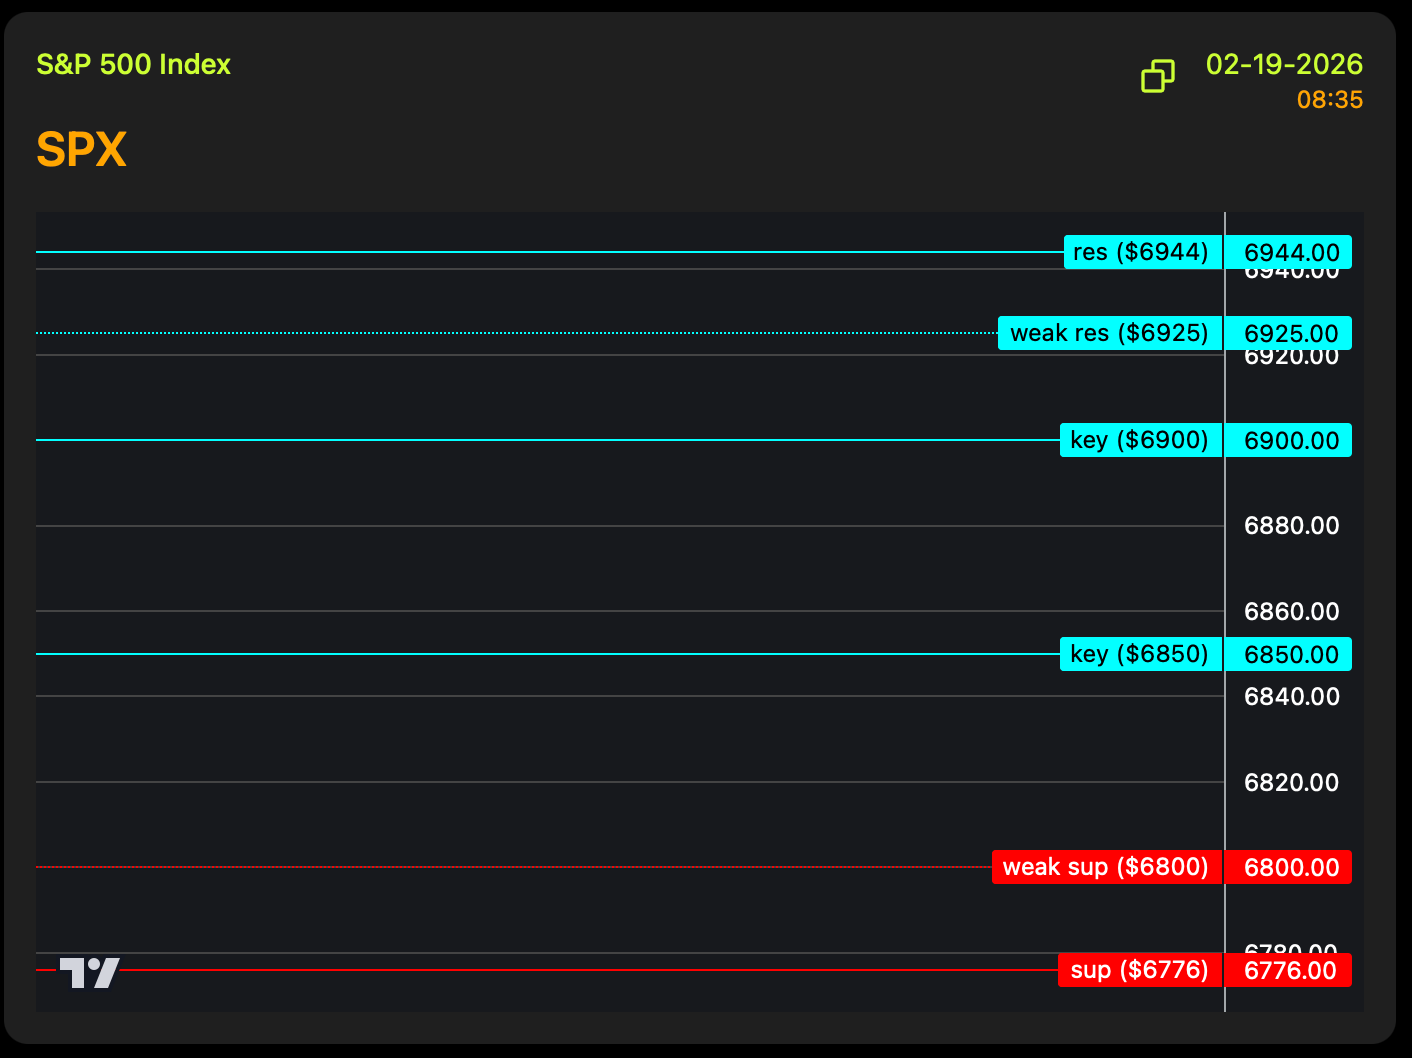Click the copy chart icon
1412x1058 pixels.
tap(1158, 76)
